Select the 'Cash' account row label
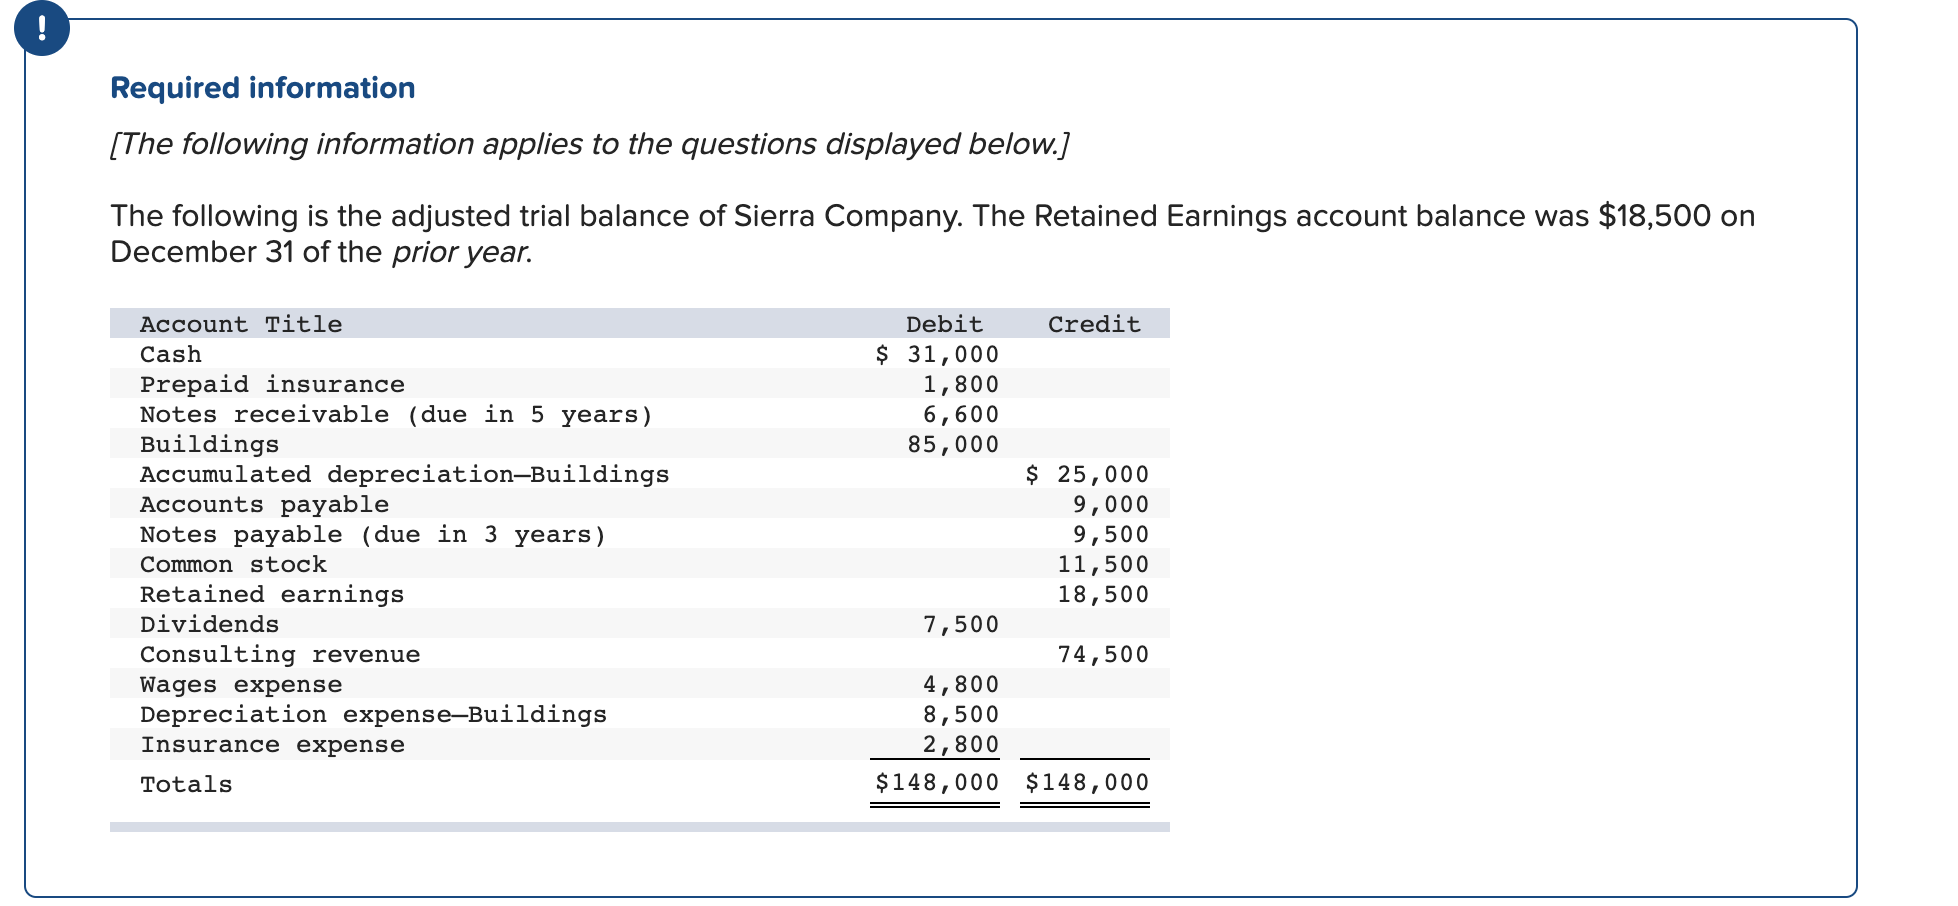The image size is (1958, 906). point(171,354)
